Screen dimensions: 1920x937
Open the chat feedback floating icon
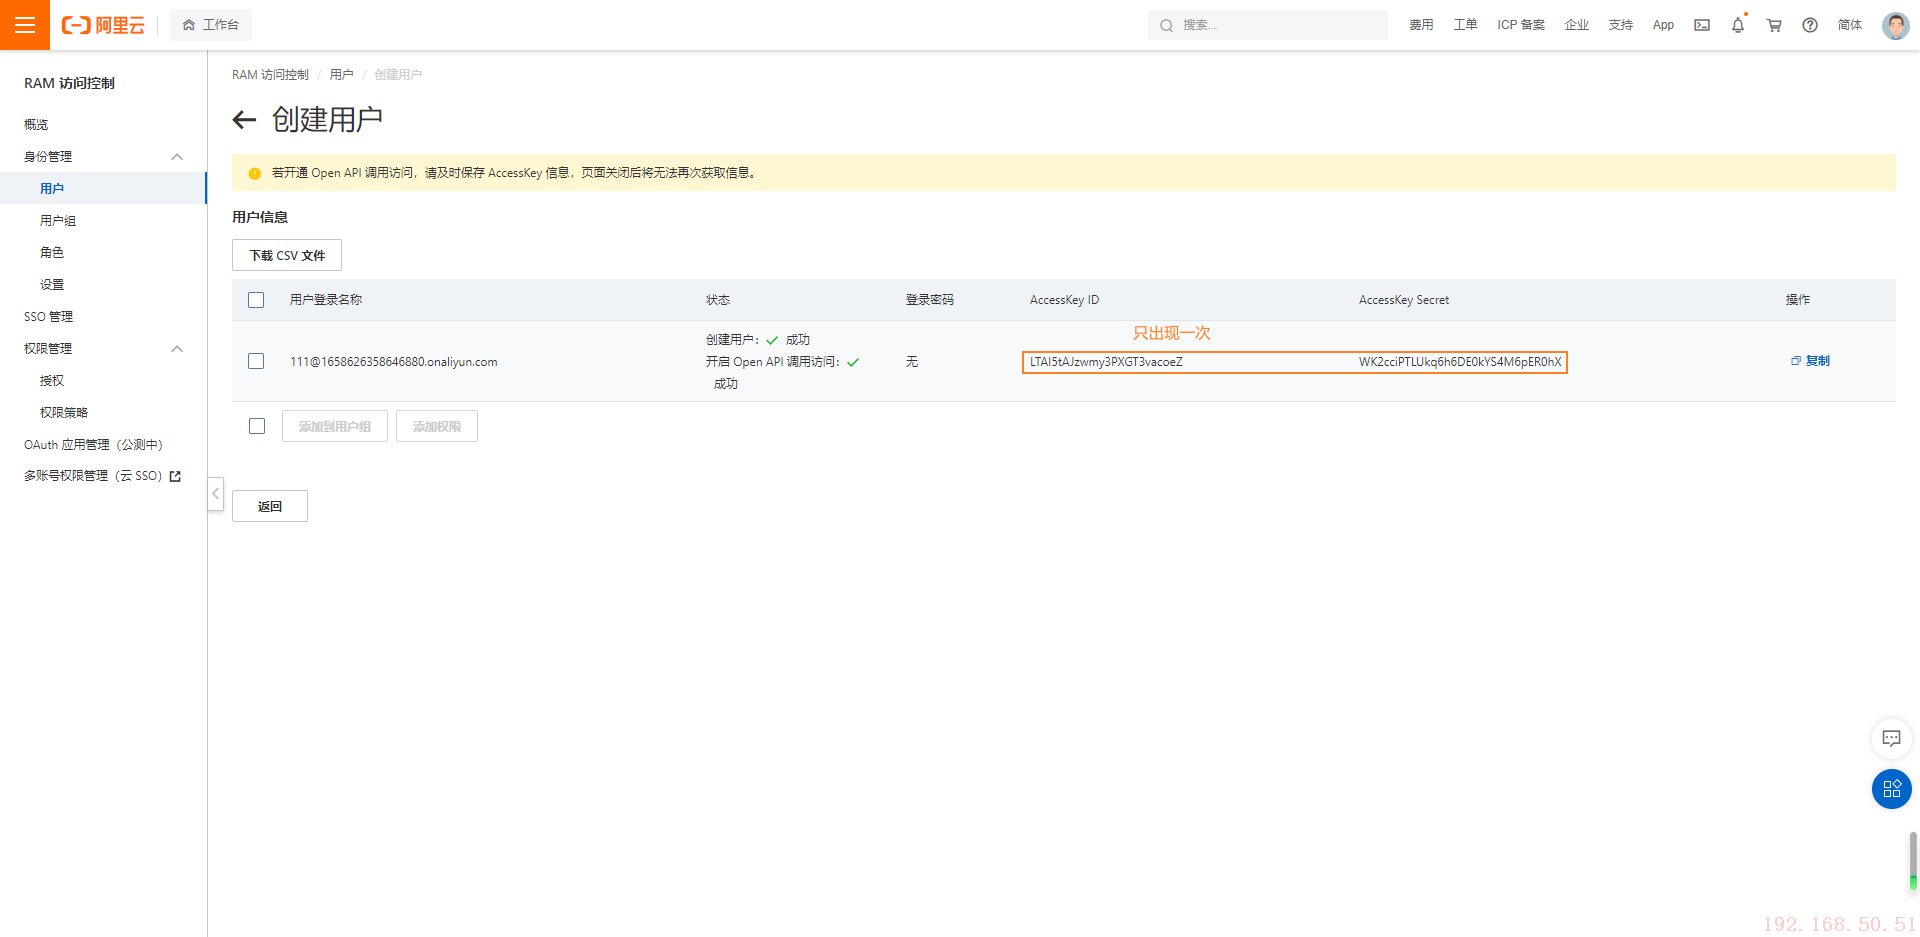pyautogui.click(x=1892, y=739)
